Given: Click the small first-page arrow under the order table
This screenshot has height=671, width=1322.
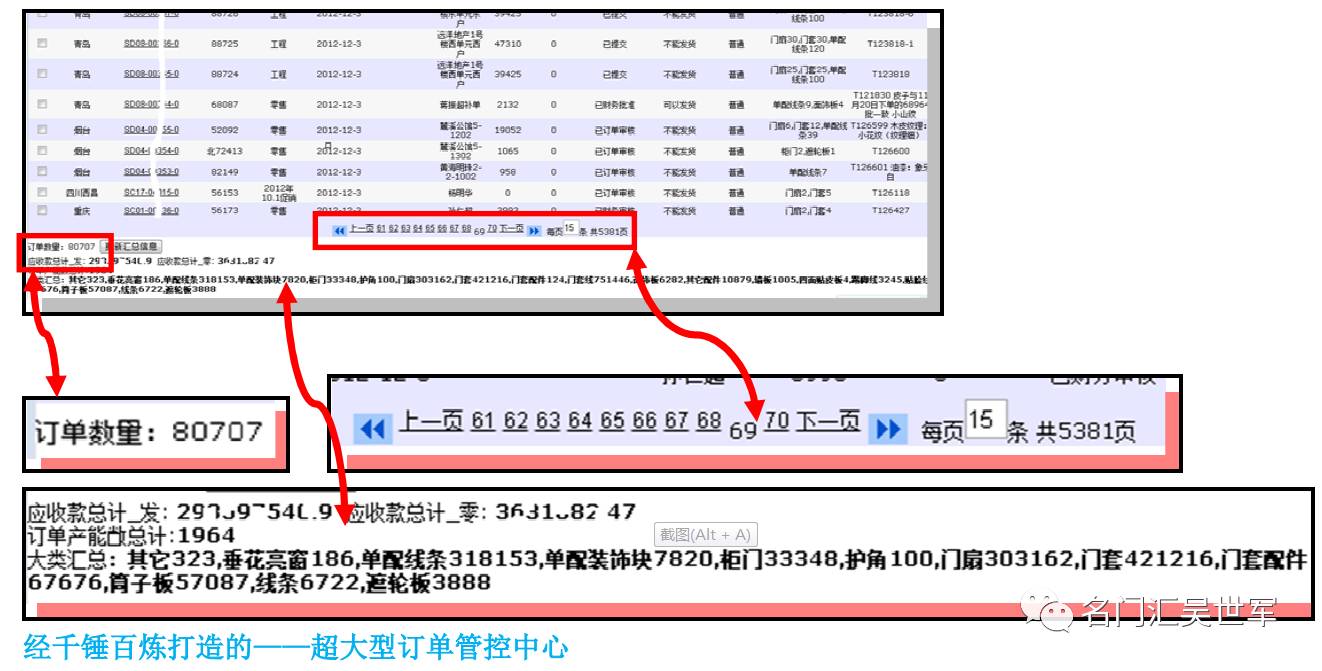Looking at the screenshot, I should pos(339,230).
